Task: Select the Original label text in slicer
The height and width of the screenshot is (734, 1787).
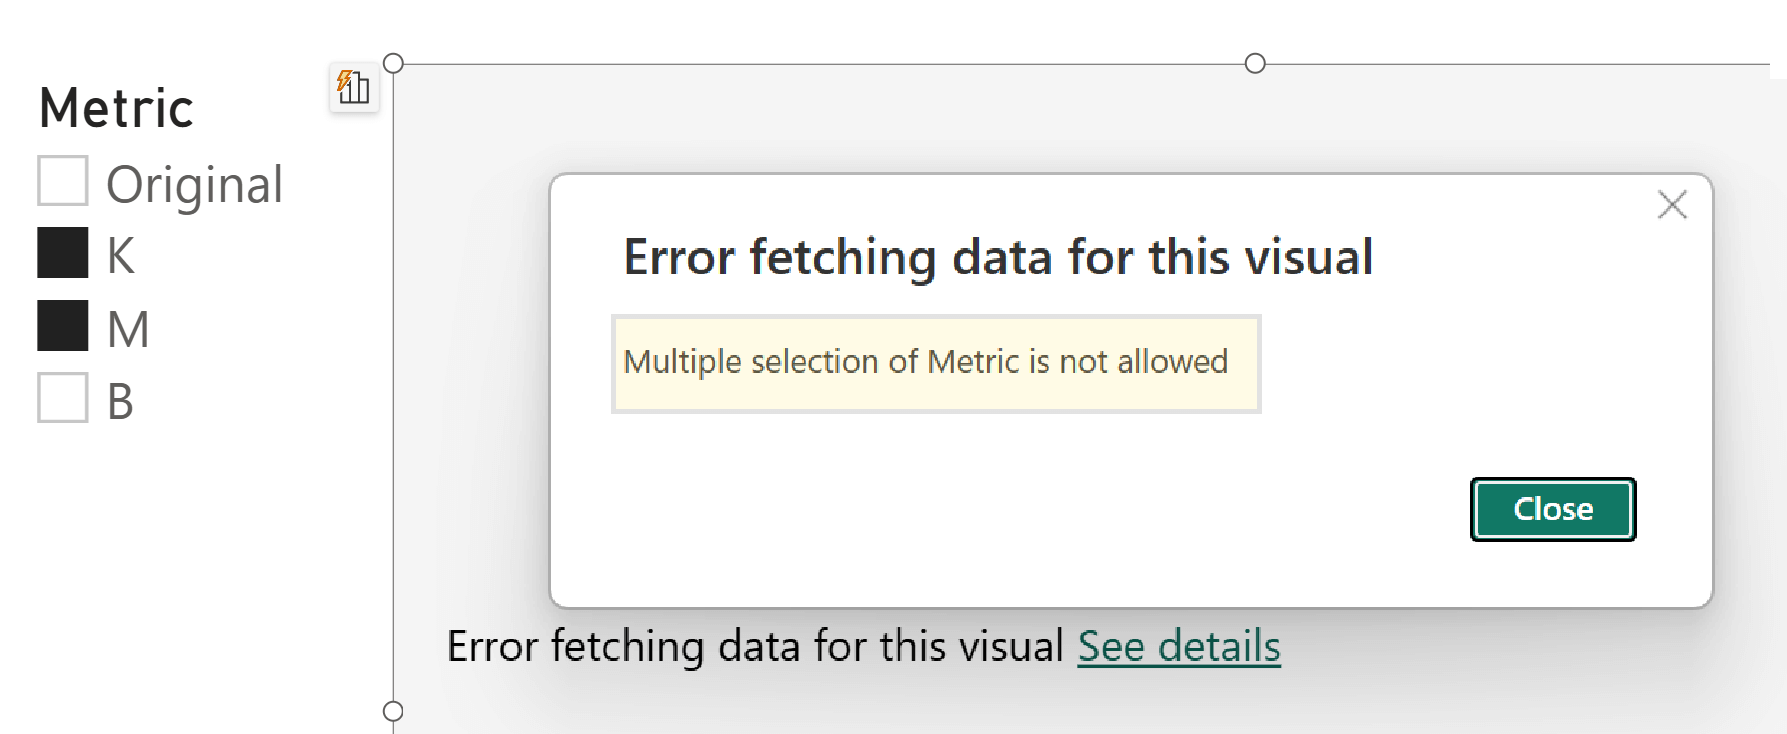Action: coord(195,185)
